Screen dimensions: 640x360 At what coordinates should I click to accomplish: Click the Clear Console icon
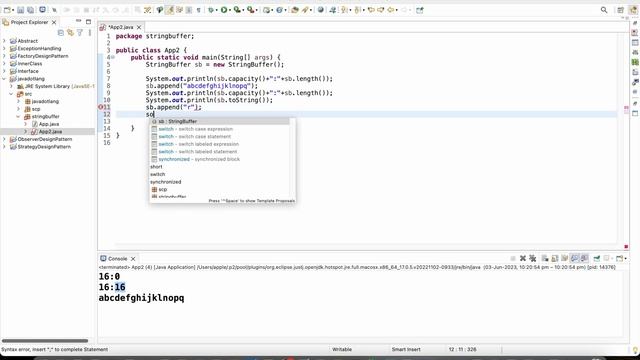[x=545, y=258]
